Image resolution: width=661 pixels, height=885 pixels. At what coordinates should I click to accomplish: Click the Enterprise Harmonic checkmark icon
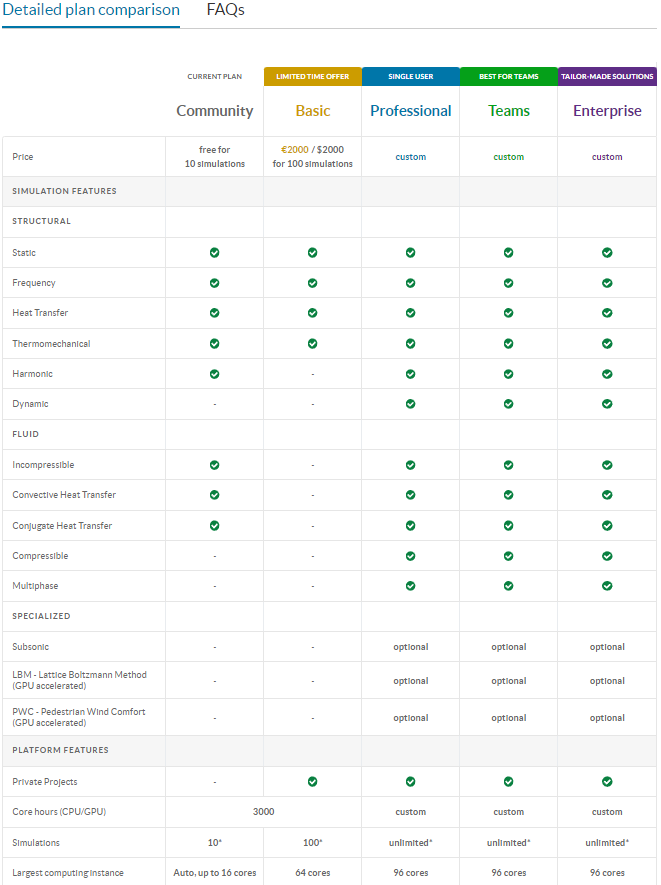607,374
